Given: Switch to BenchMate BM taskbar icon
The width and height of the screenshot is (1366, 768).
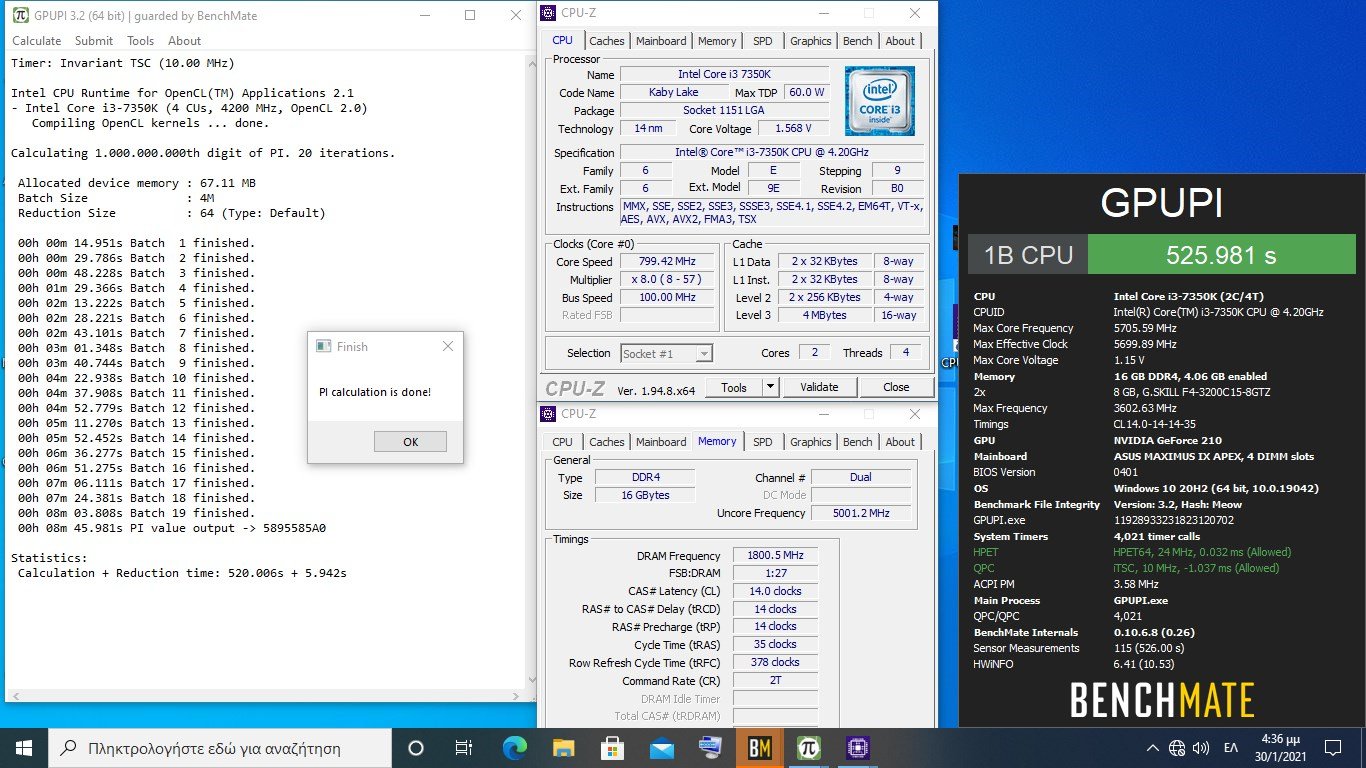Looking at the screenshot, I should click(759, 748).
